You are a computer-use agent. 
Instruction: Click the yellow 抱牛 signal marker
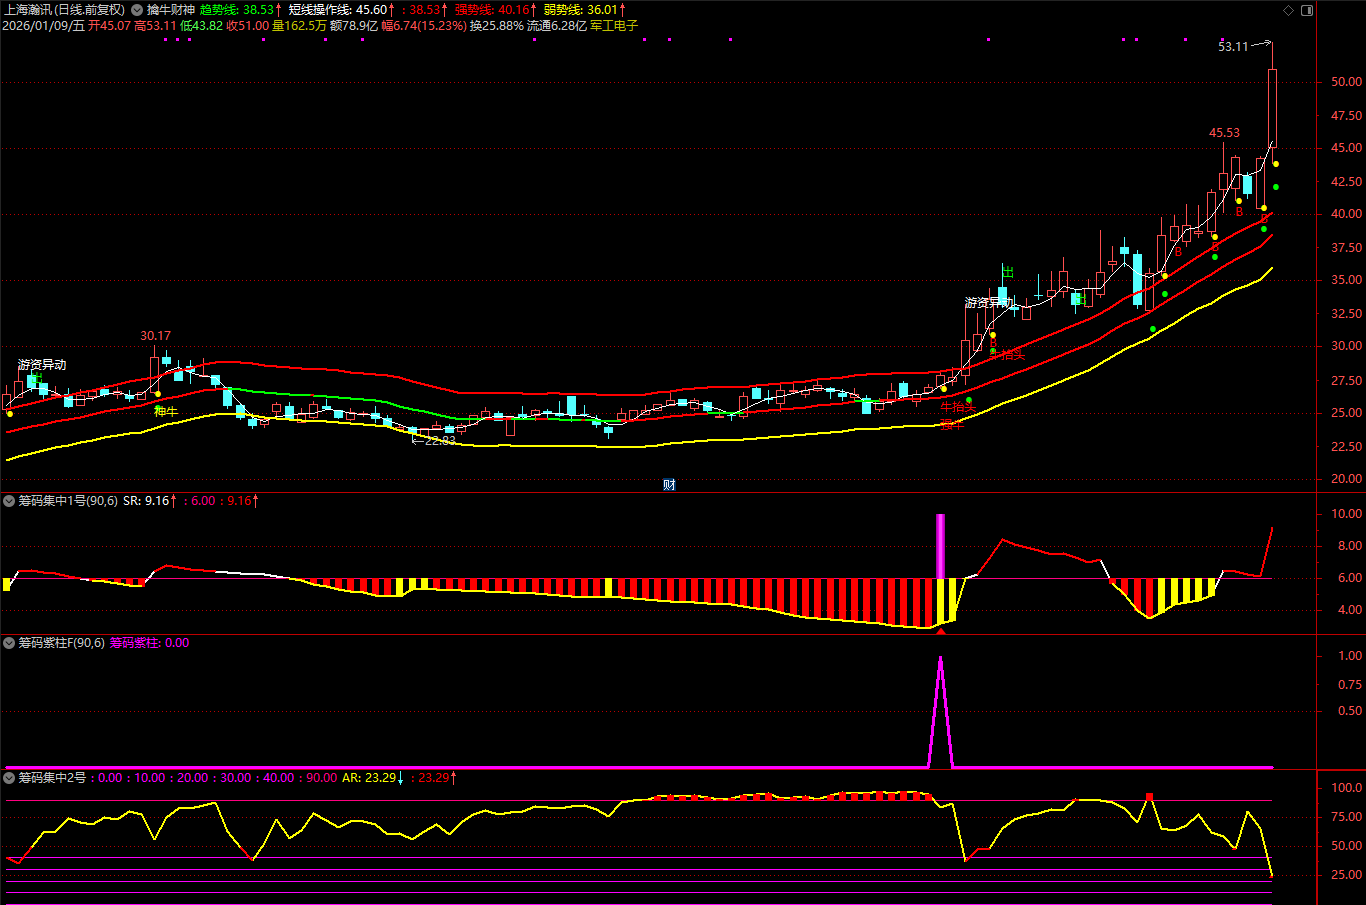point(166,411)
